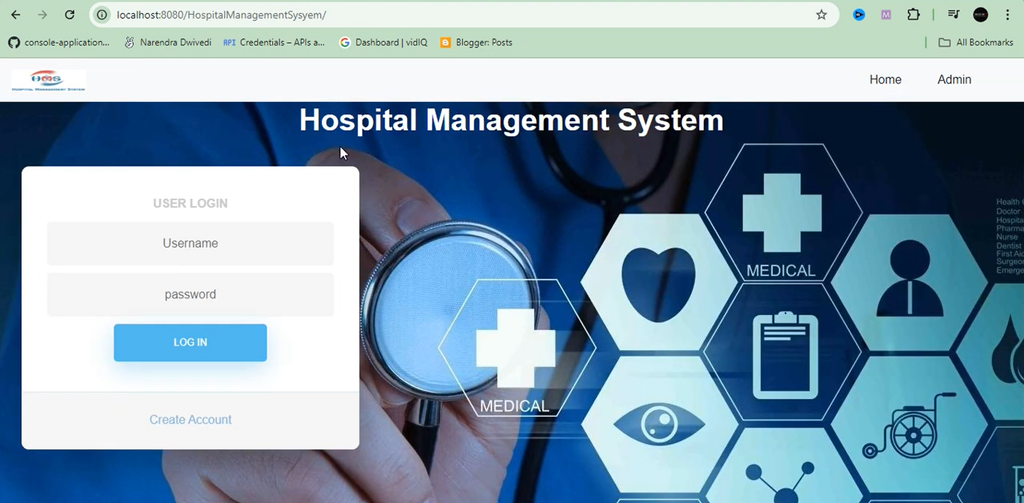Open the Blogger: Posts bookmark

coord(476,42)
